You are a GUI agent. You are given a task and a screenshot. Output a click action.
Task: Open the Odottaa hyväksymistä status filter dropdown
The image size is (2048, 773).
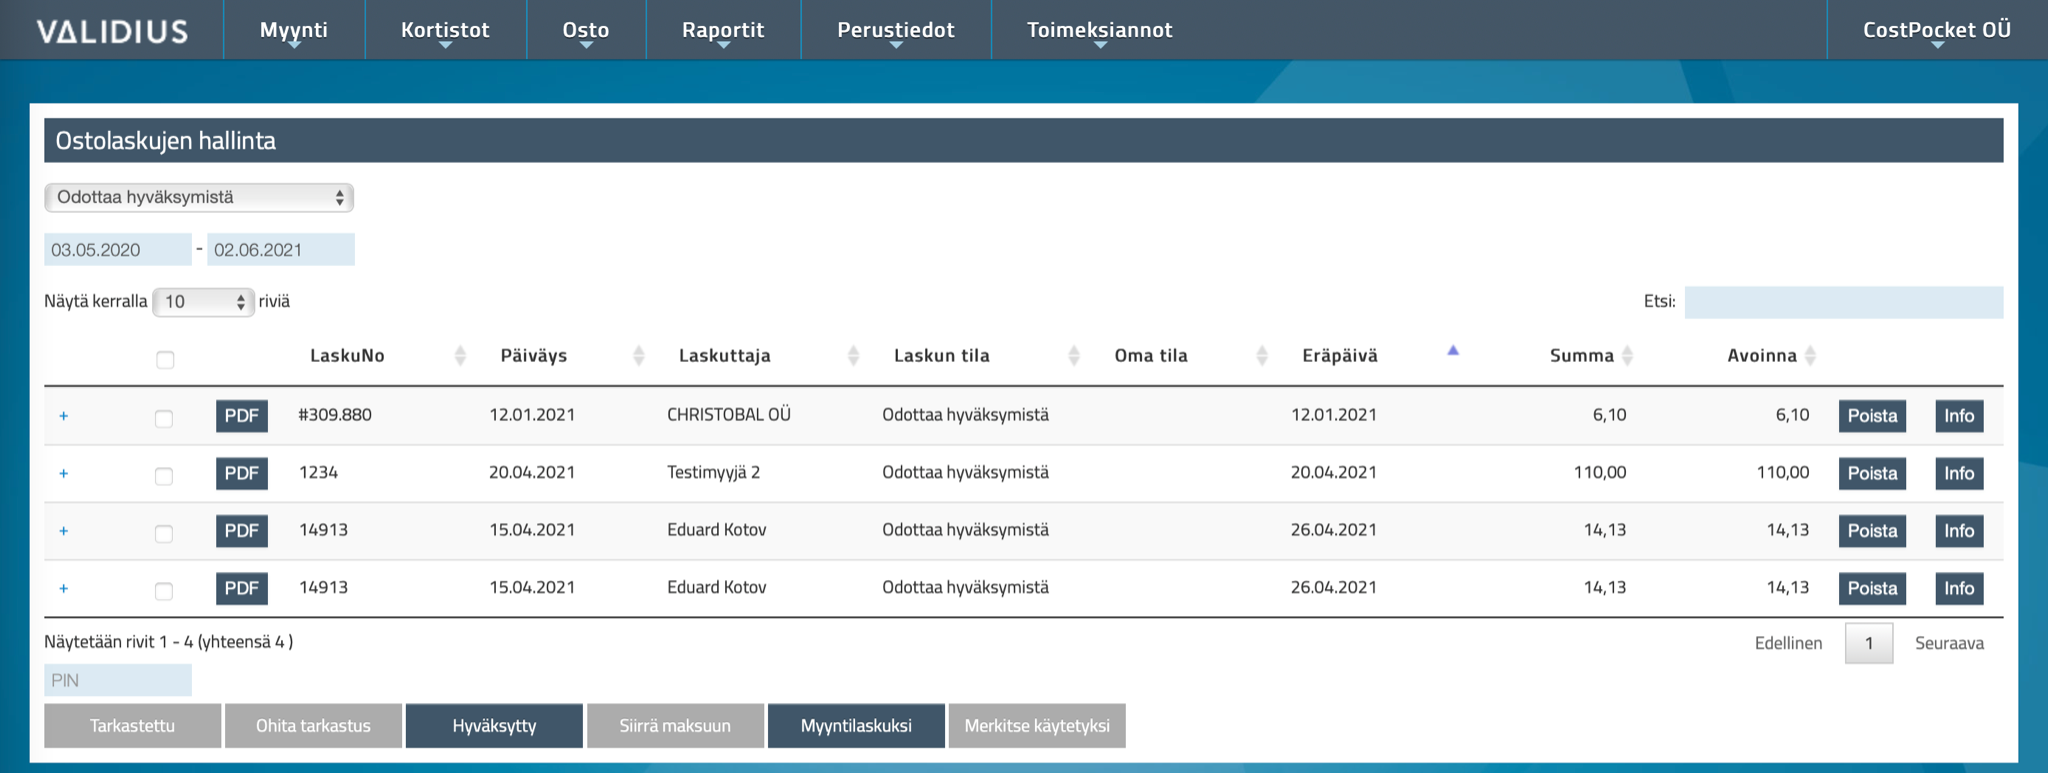(x=199, y=197)
